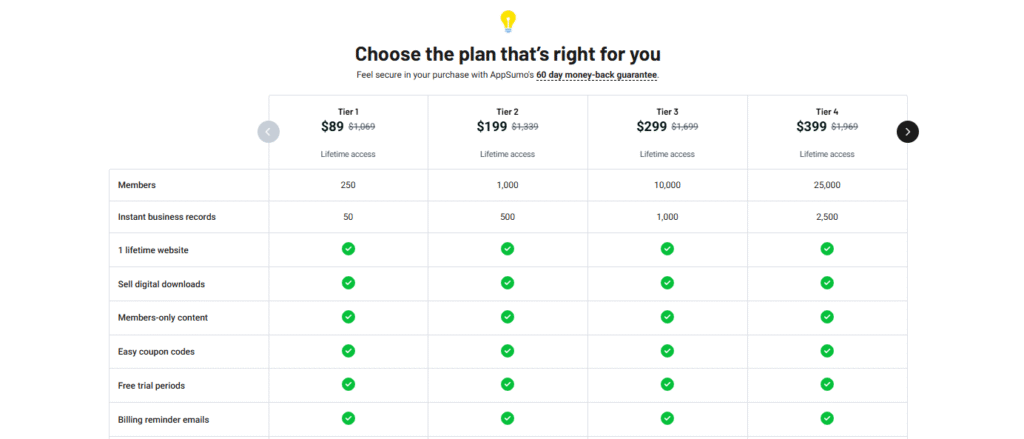Select the Tier 2 $199 plan header
The width and height of the screenshot is (1024, 439).
coord(507,133)
